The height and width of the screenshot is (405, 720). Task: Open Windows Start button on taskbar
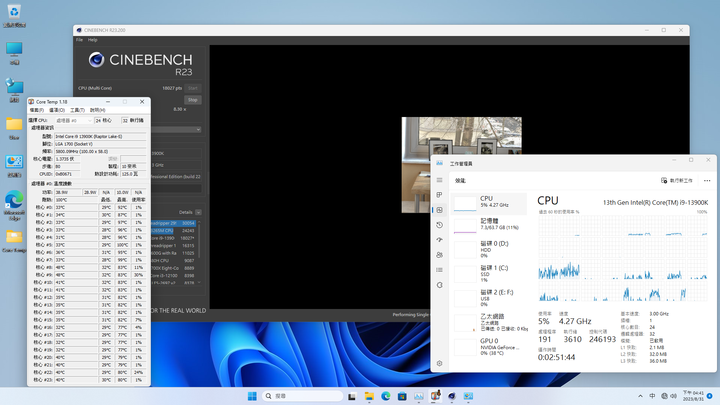click(x=252, y=396)
